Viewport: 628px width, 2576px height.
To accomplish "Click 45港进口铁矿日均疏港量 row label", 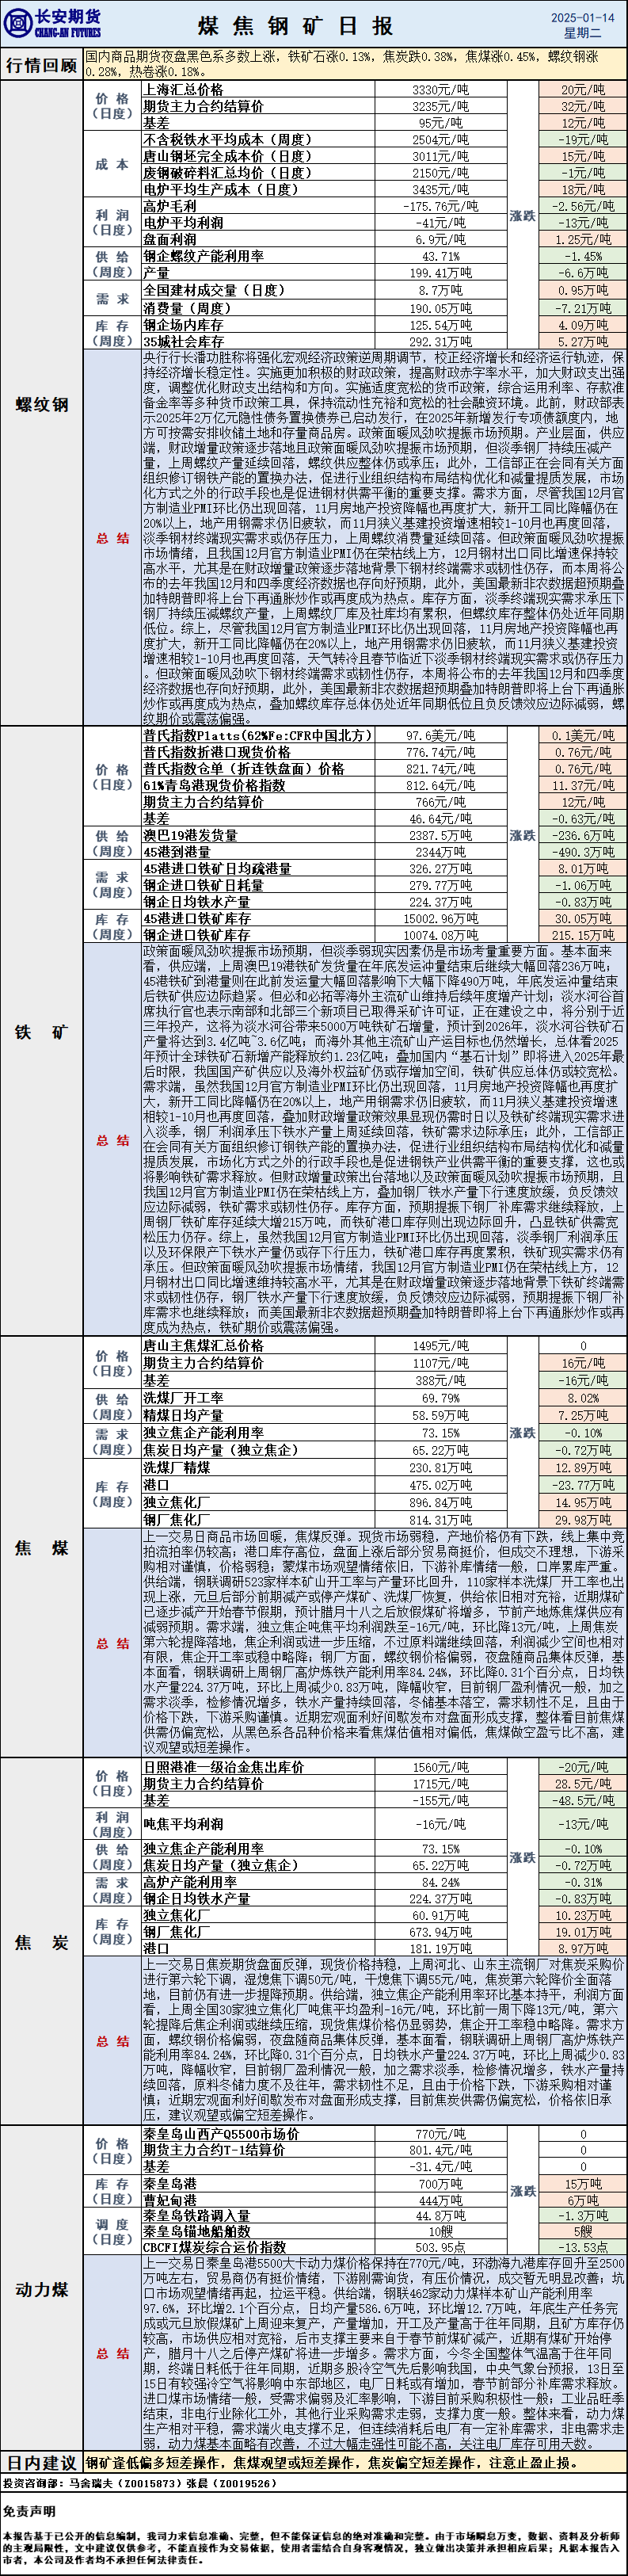I will (x=217, y=869).
